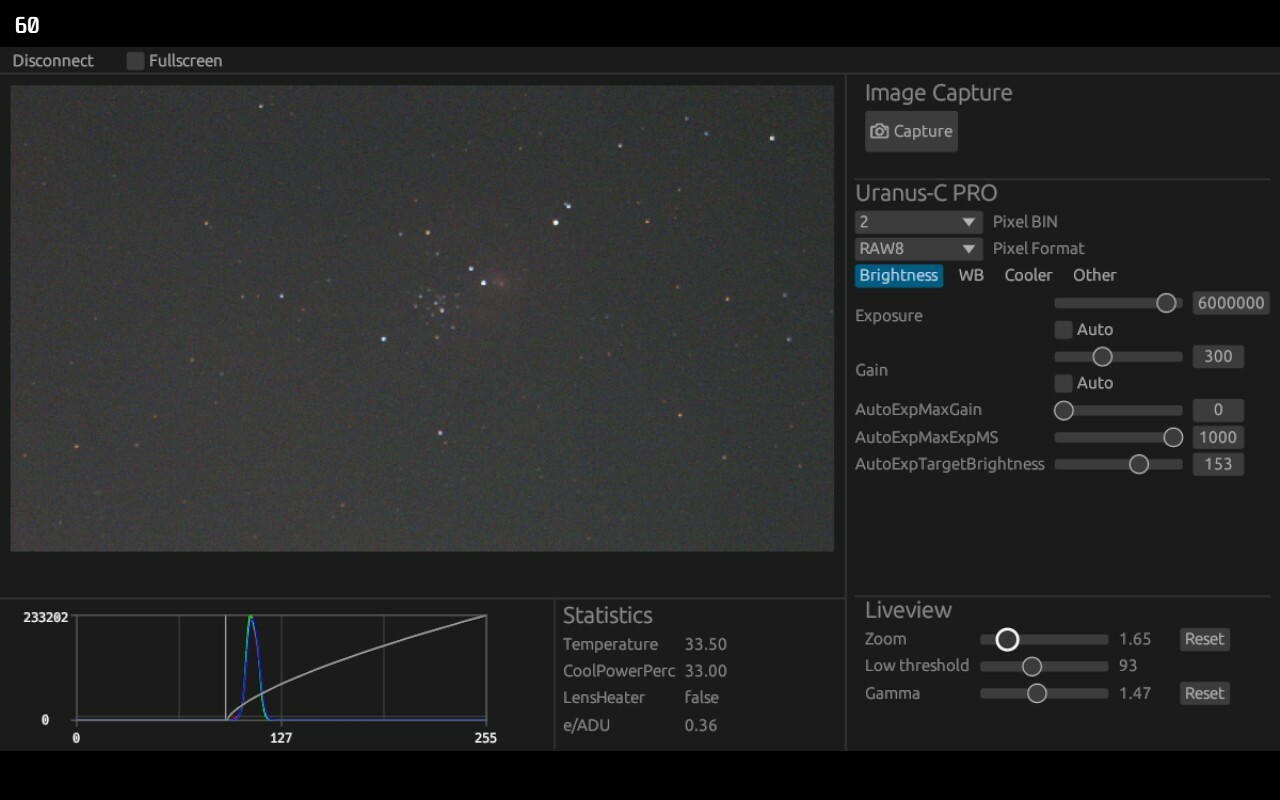This screenshot has height=800, width=1280.
Task: Click the Gain value field showing 300
Action: (1218, 356)
